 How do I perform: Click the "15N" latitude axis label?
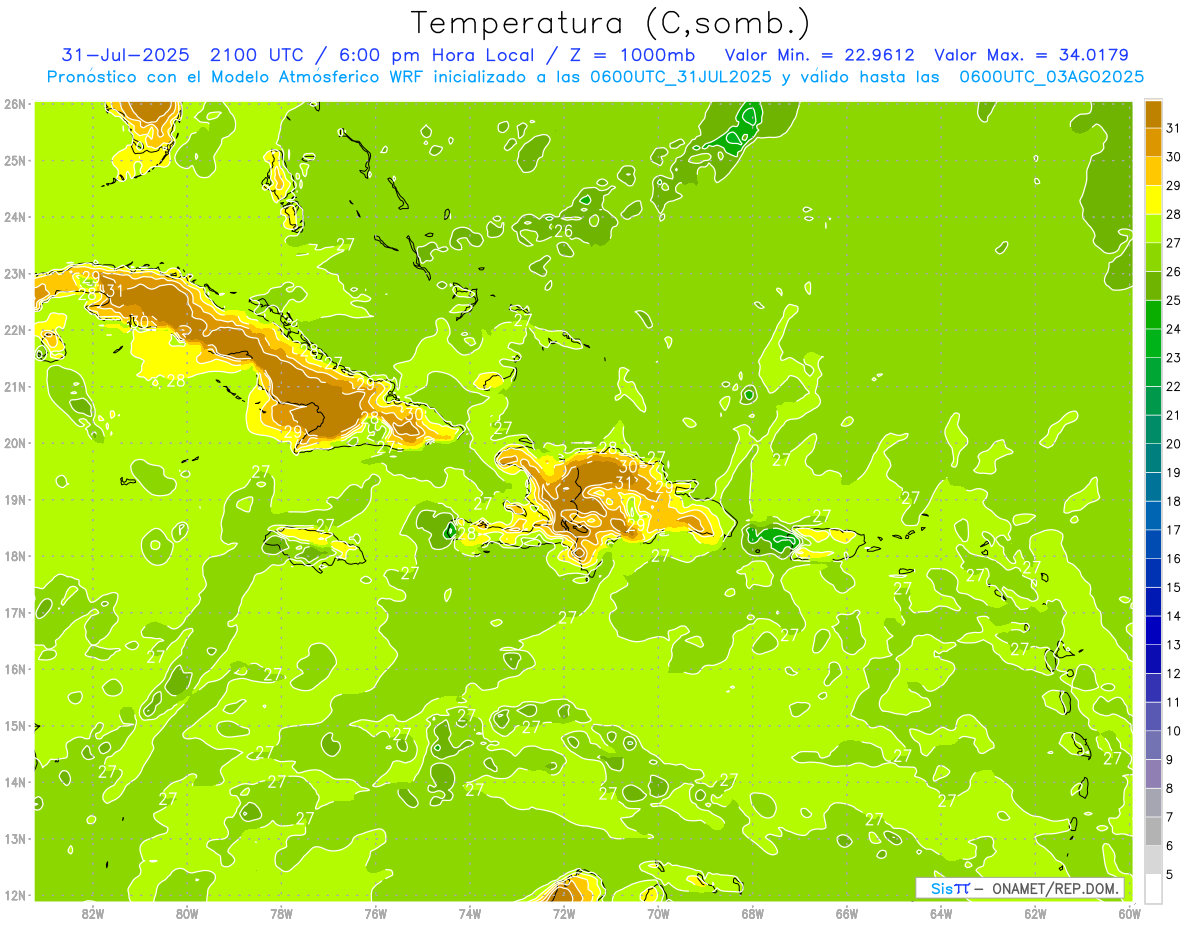[14, 726]
